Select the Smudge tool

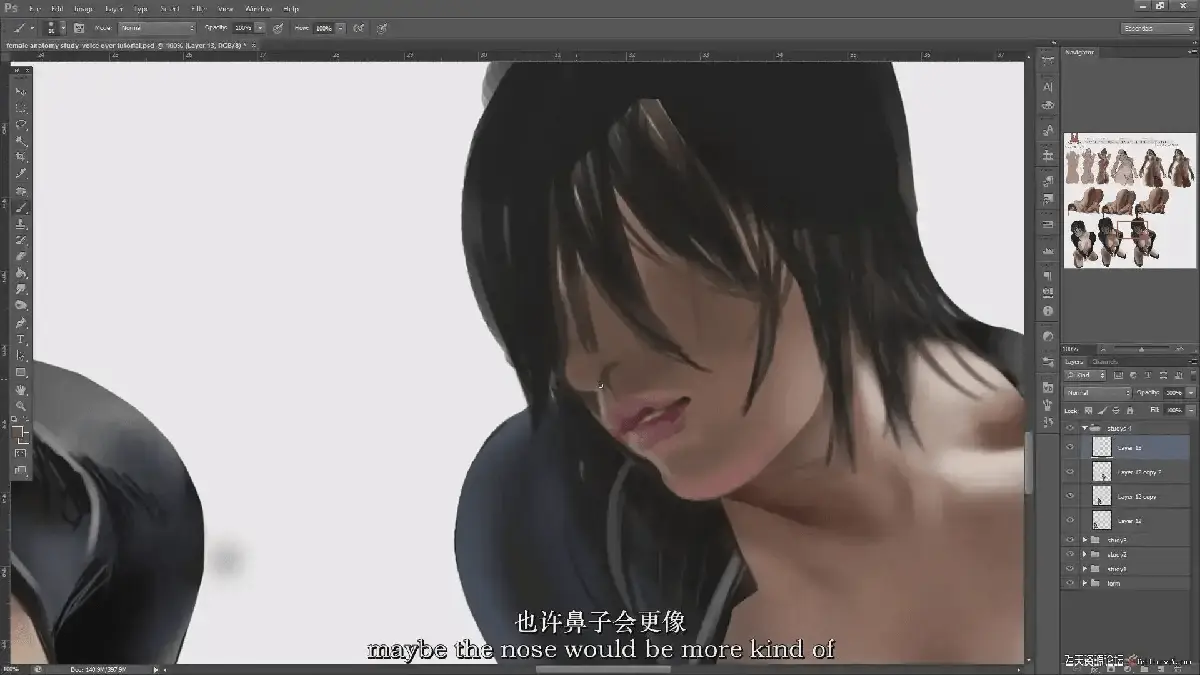(21, 289)
